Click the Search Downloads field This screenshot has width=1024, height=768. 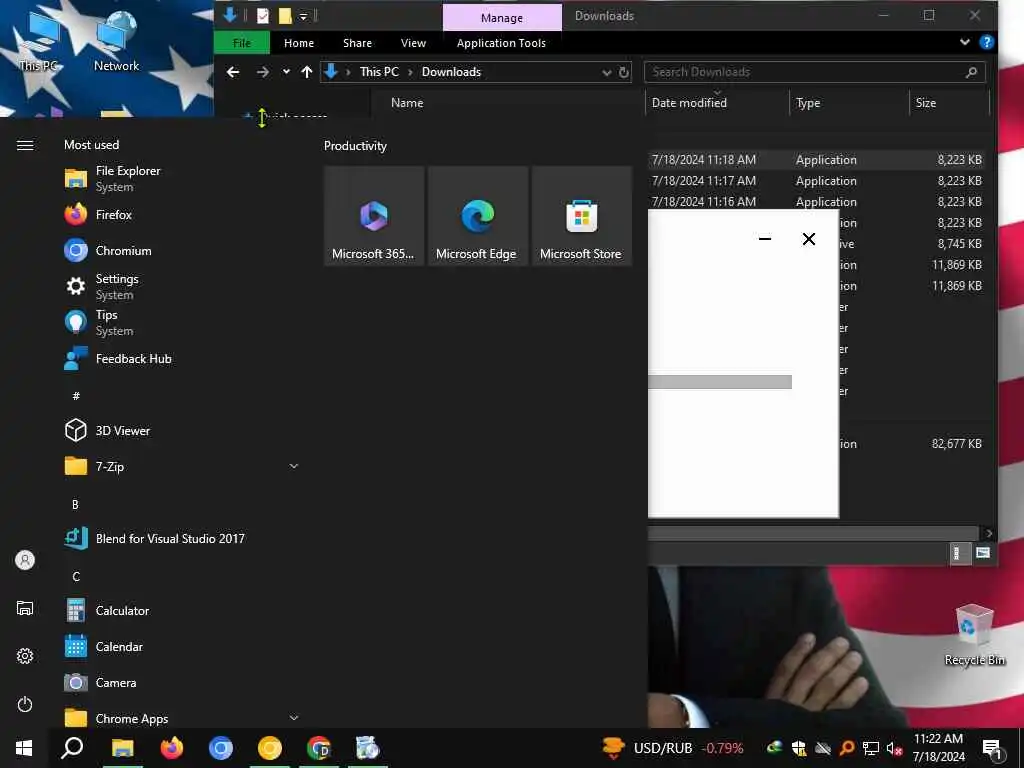coord(814,72)
